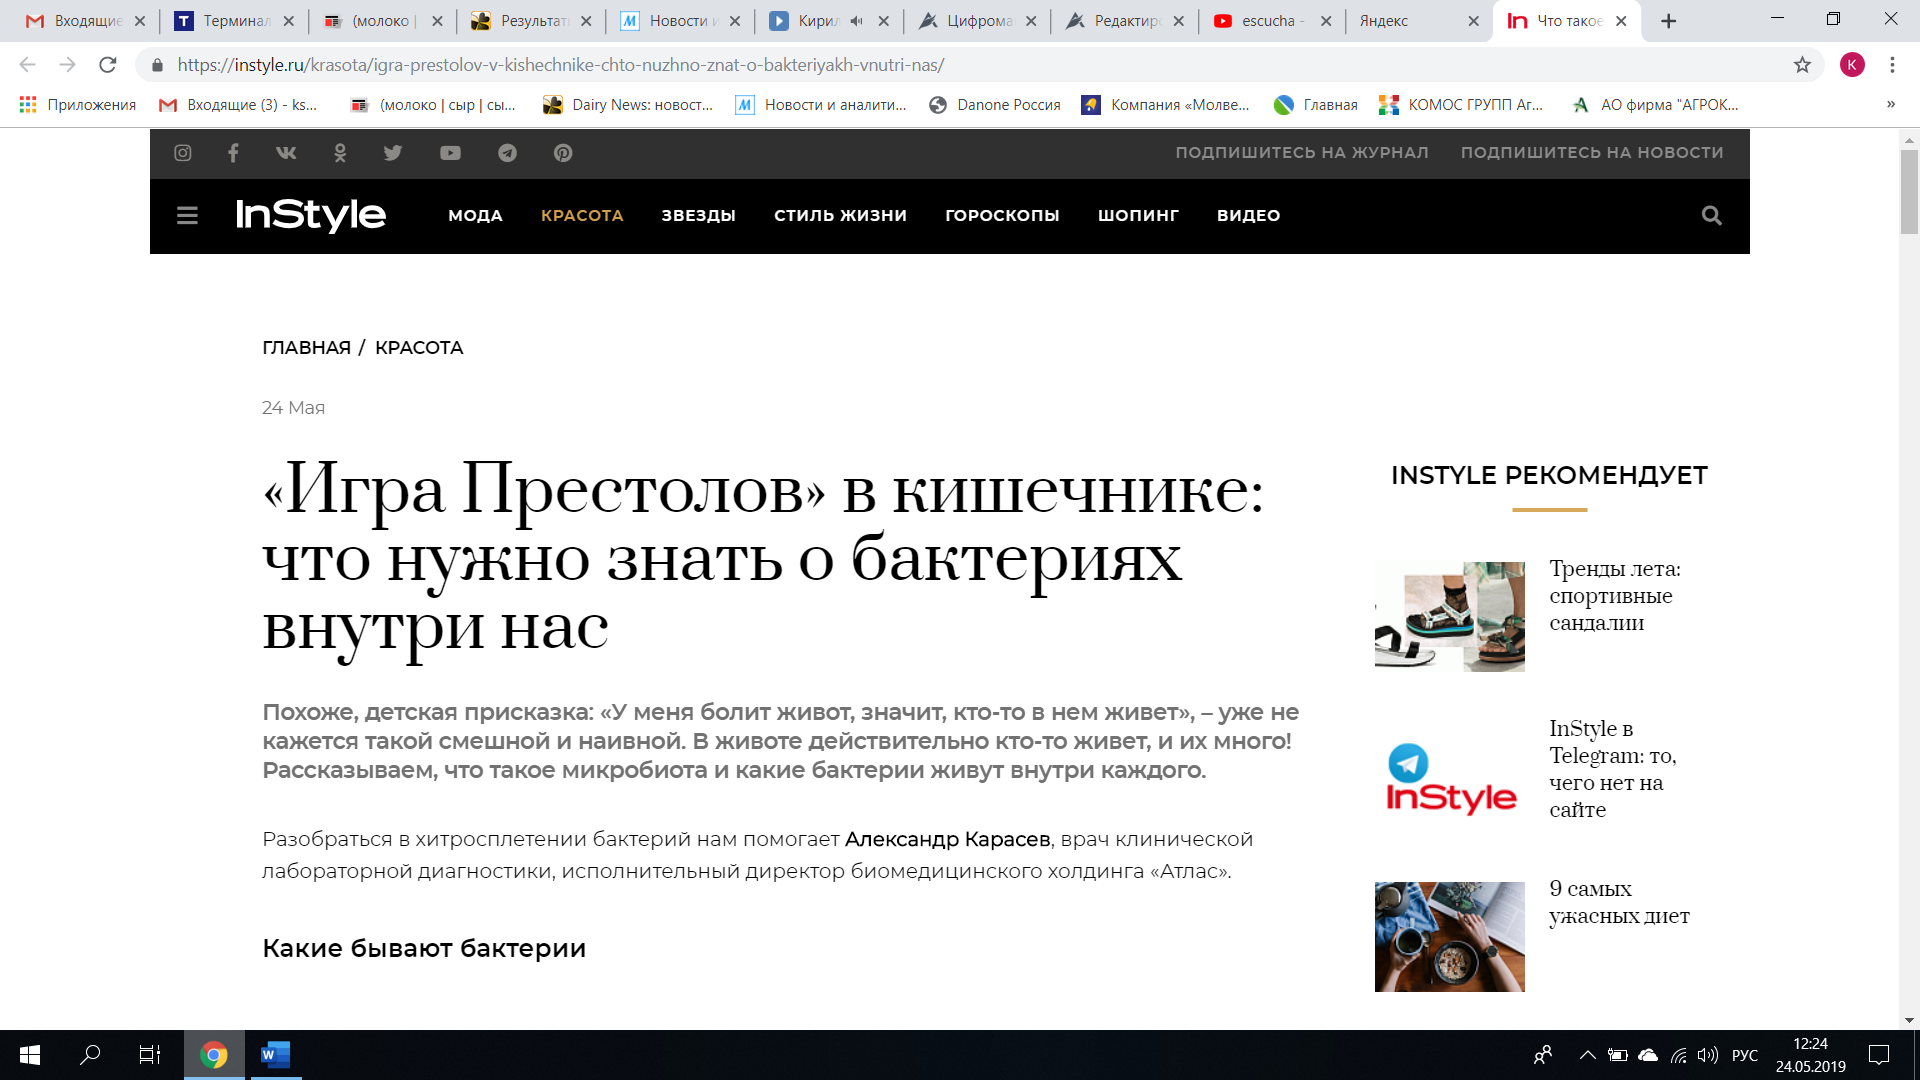Open InStyle's Instagram page icon

[x=183, y=153]
